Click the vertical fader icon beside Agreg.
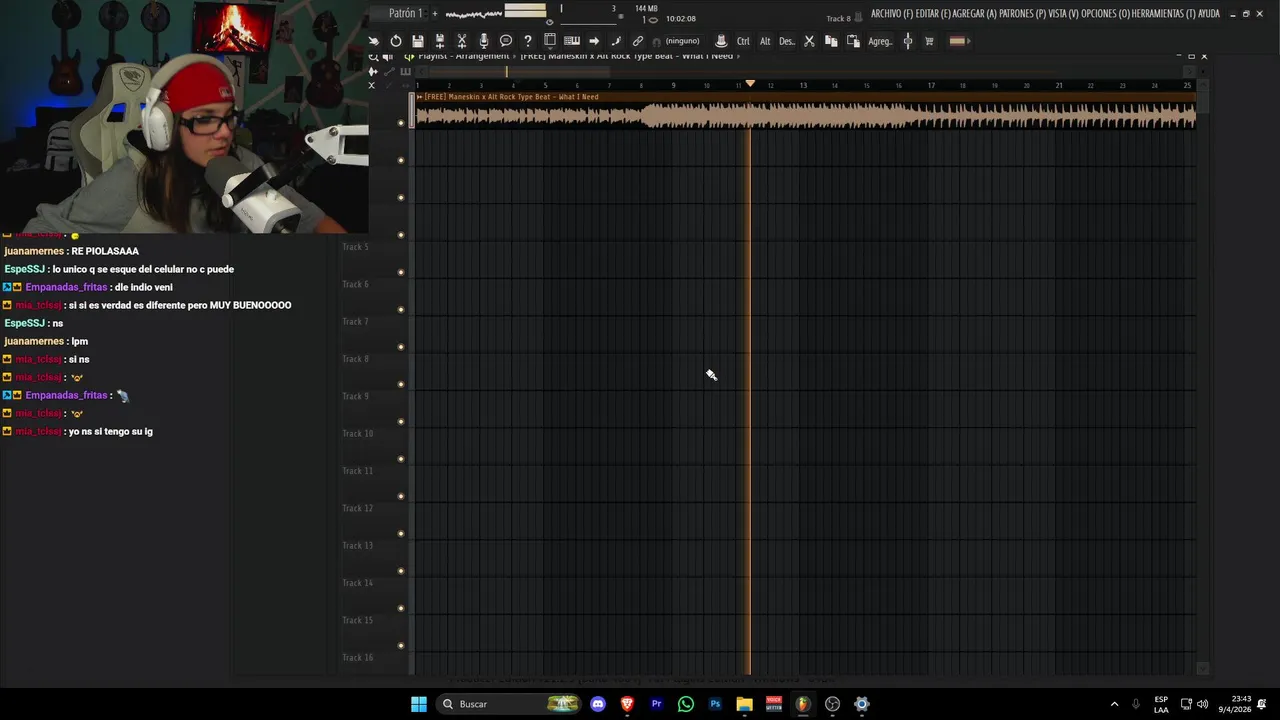This screenshot has width=1280, height=720. pos(908,41)
